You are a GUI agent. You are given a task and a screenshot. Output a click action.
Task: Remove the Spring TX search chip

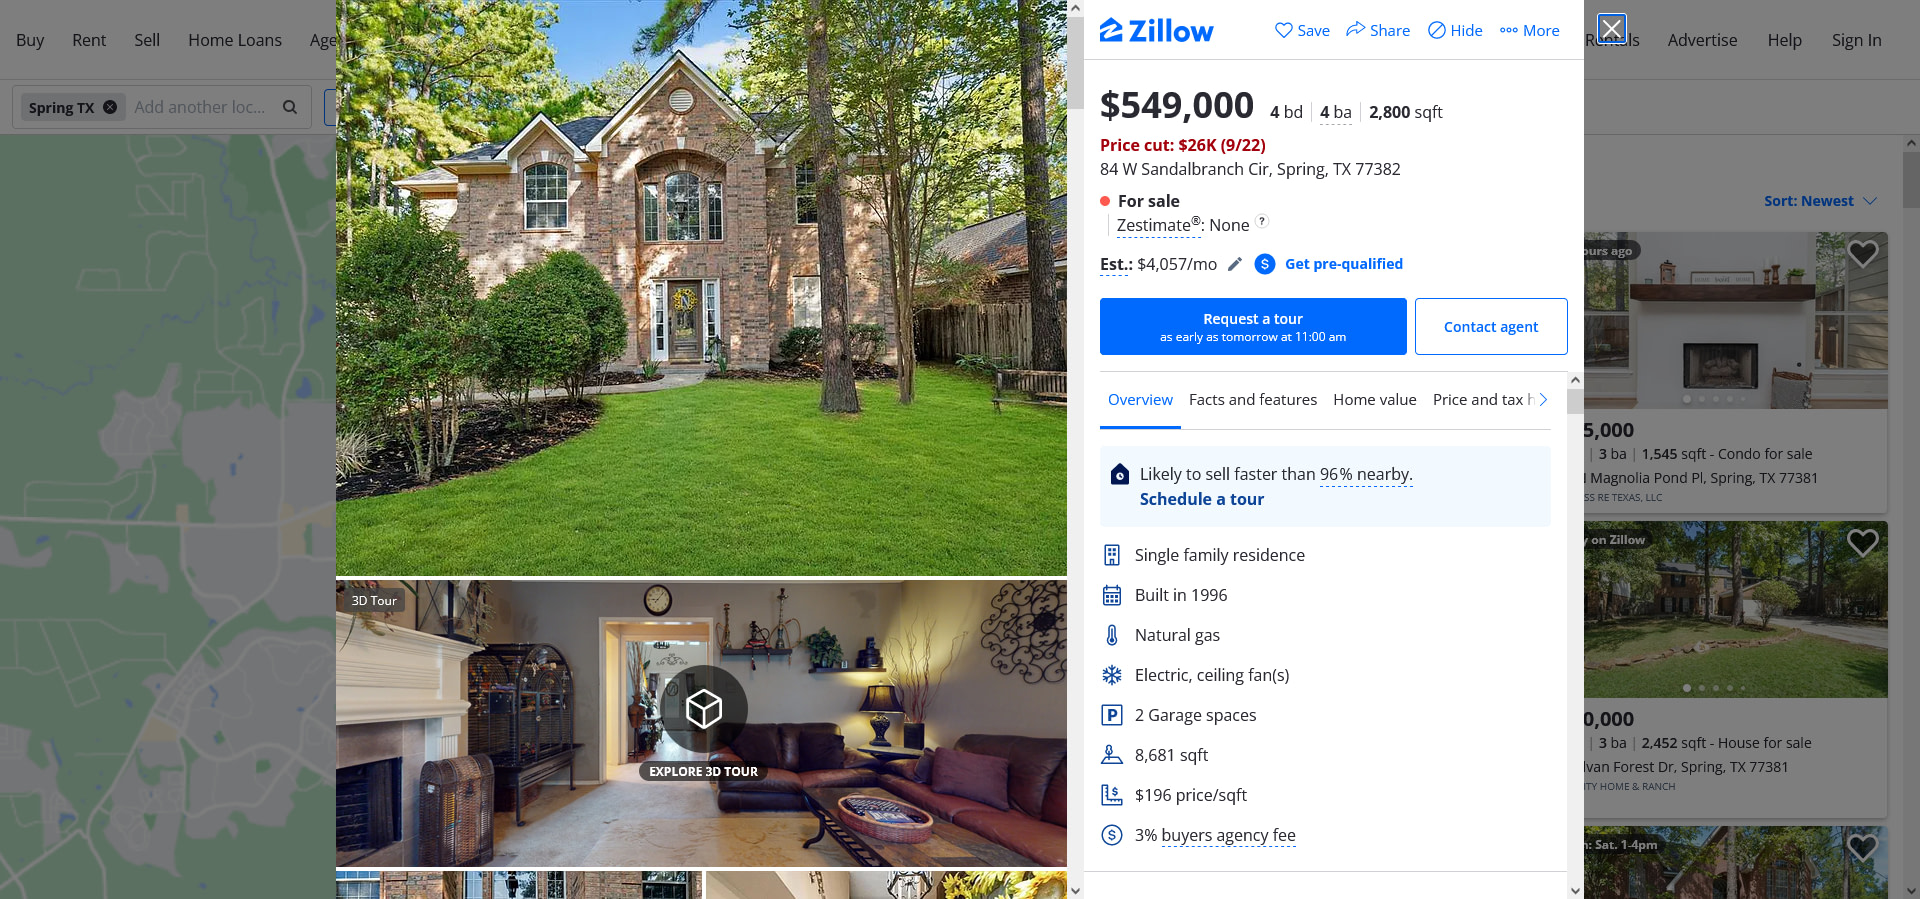click(x=110, y=107)
